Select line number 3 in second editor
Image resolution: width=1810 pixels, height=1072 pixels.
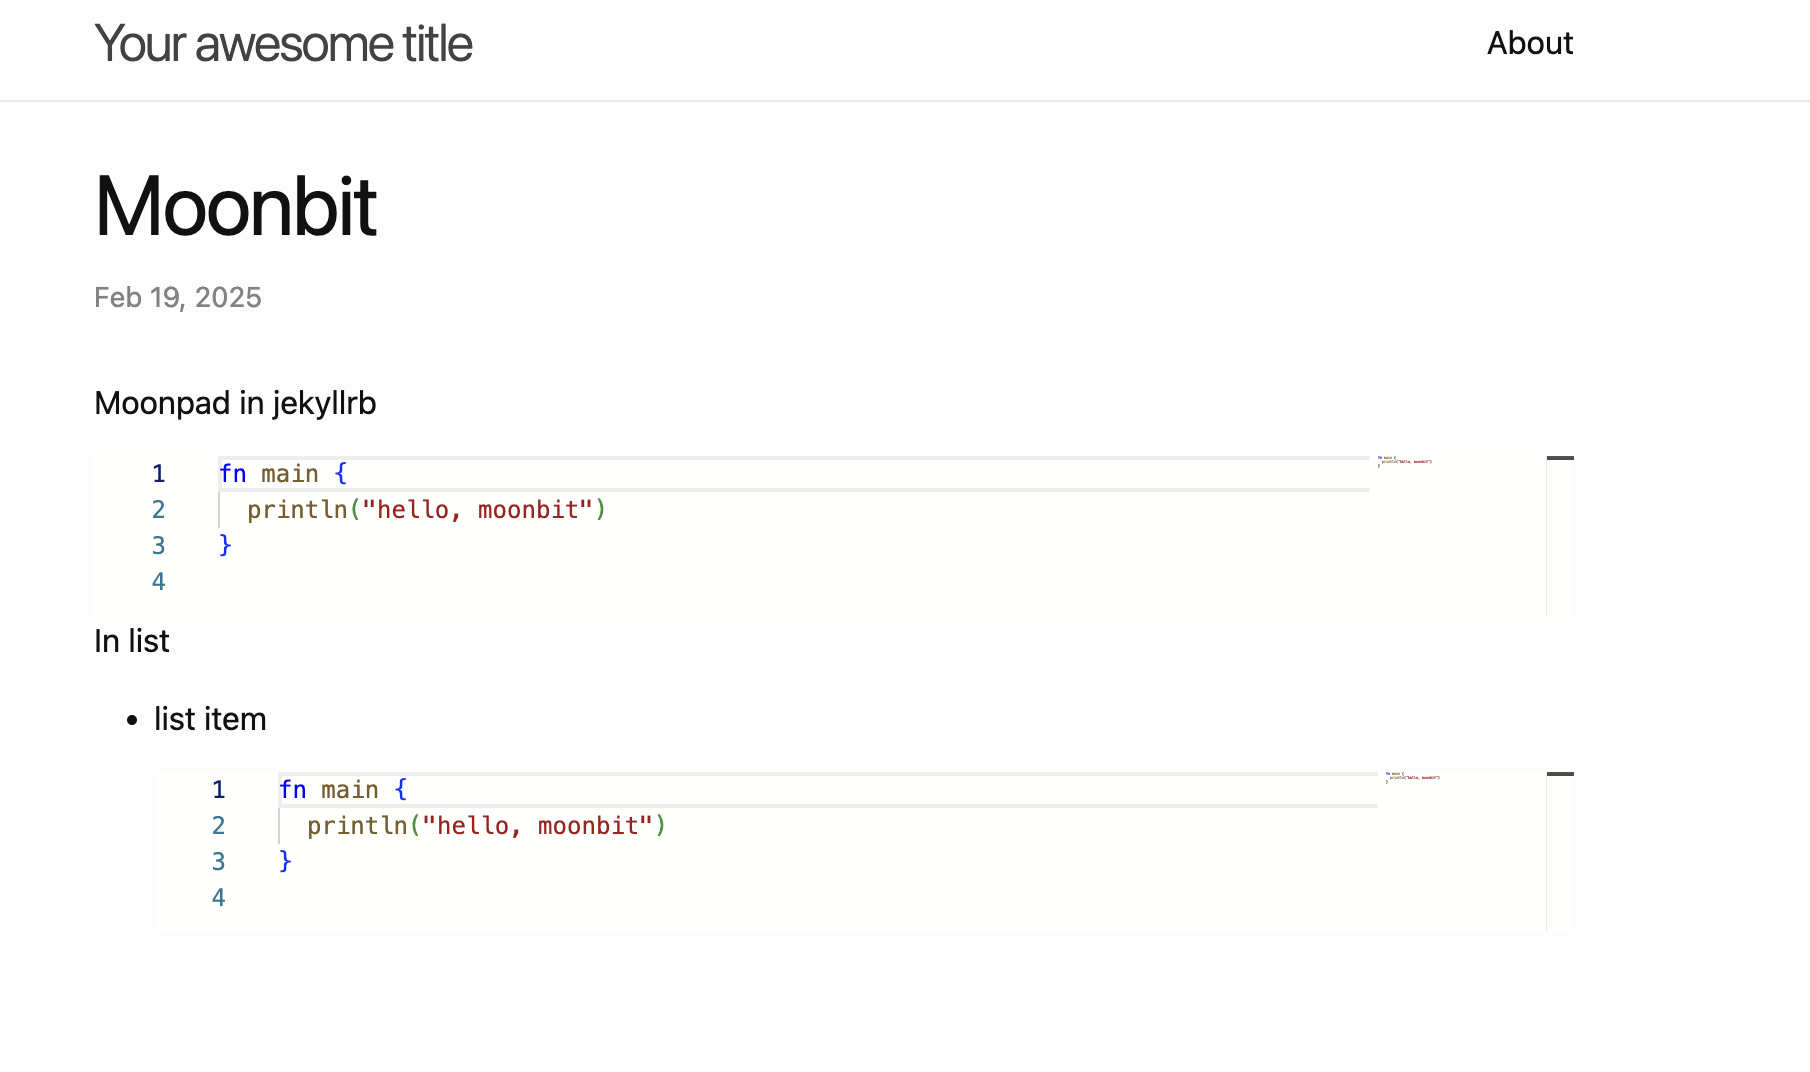pyautogui.click(x=218, y=862)
